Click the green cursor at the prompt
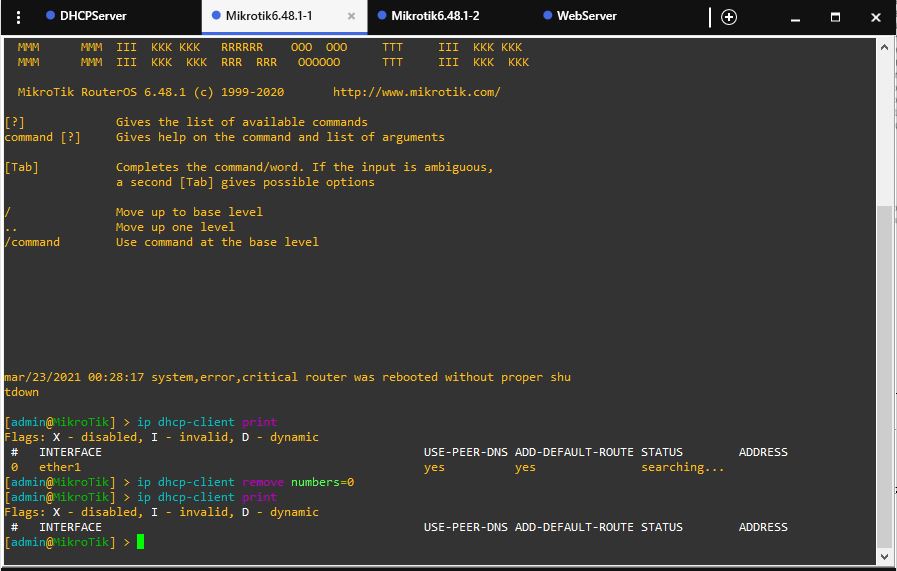The width and height of the screenshot is (897, 571). [x=141, y=542]
